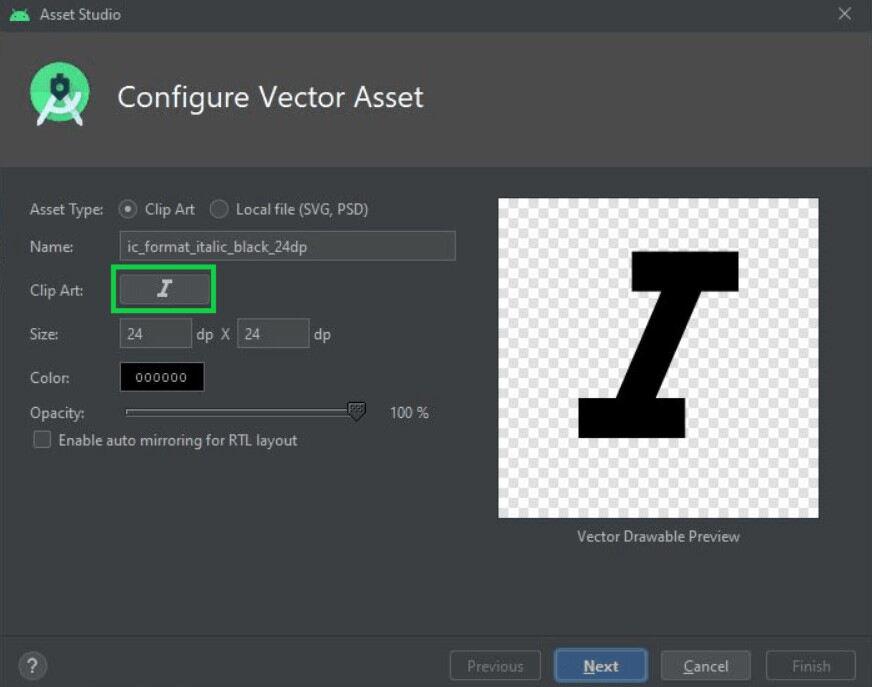Click the 100 % opacity value
Viewport: 872px width, 687px height.
pyautogui.click(x=409, y=412)
